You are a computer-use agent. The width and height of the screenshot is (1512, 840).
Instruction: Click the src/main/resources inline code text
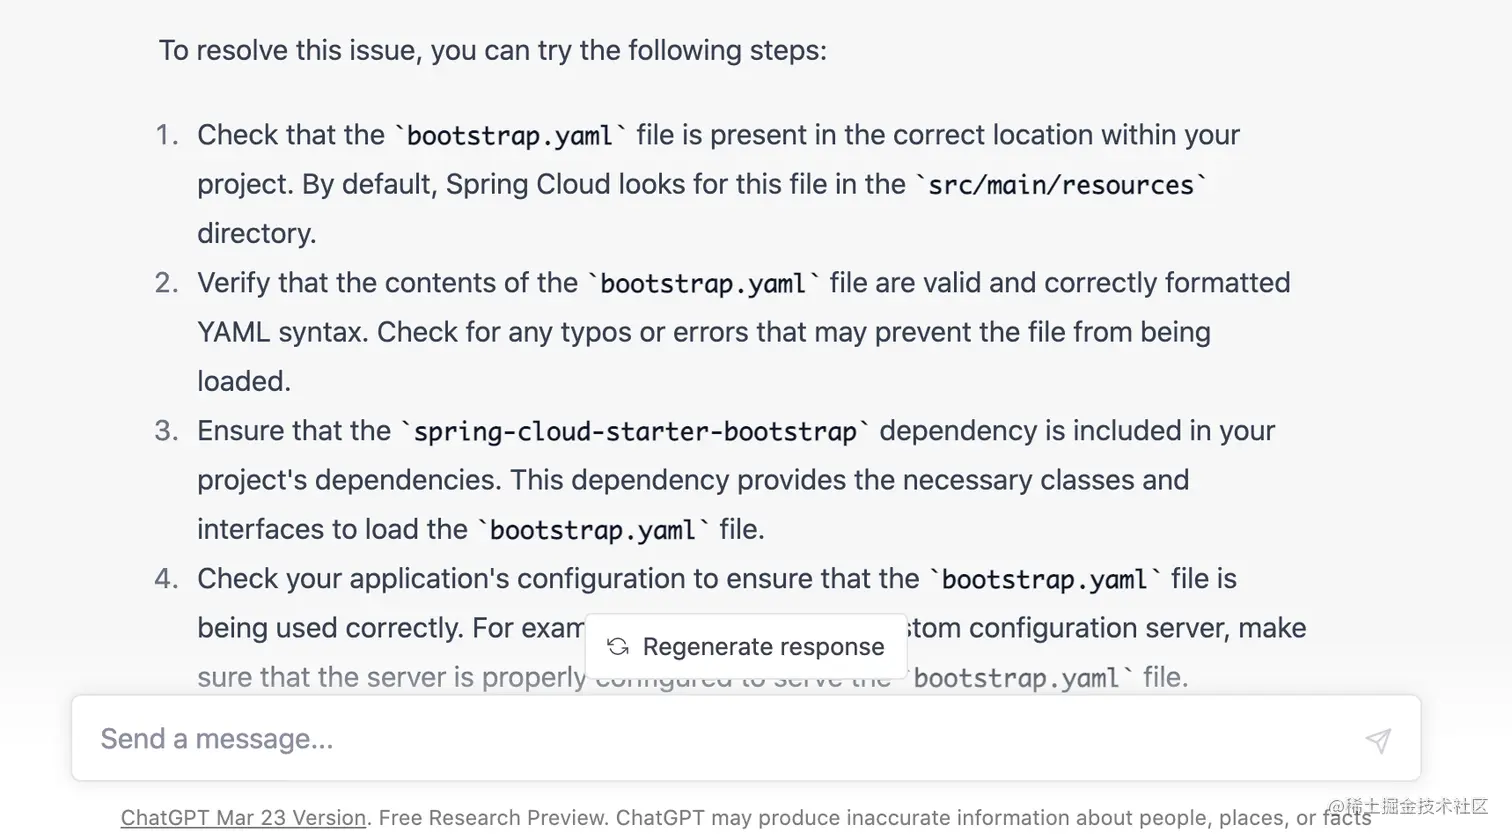(1061, 185)
